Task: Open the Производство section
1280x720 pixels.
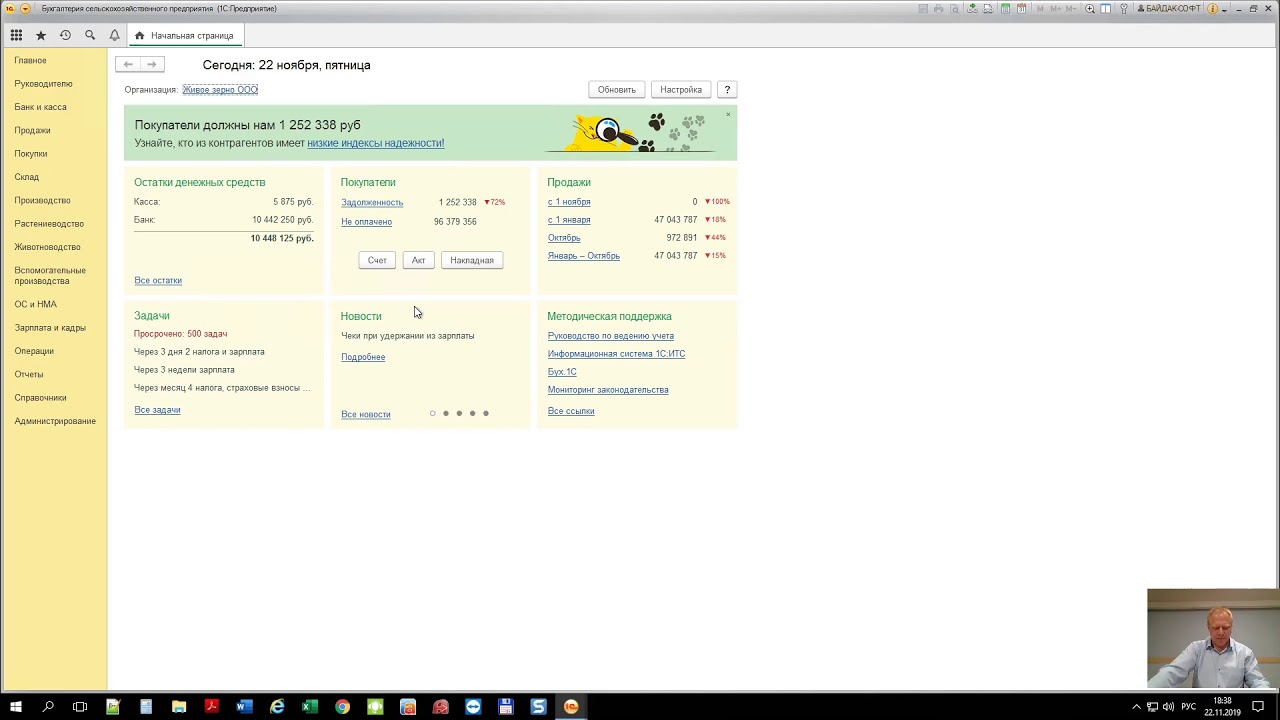Action: 42,200
